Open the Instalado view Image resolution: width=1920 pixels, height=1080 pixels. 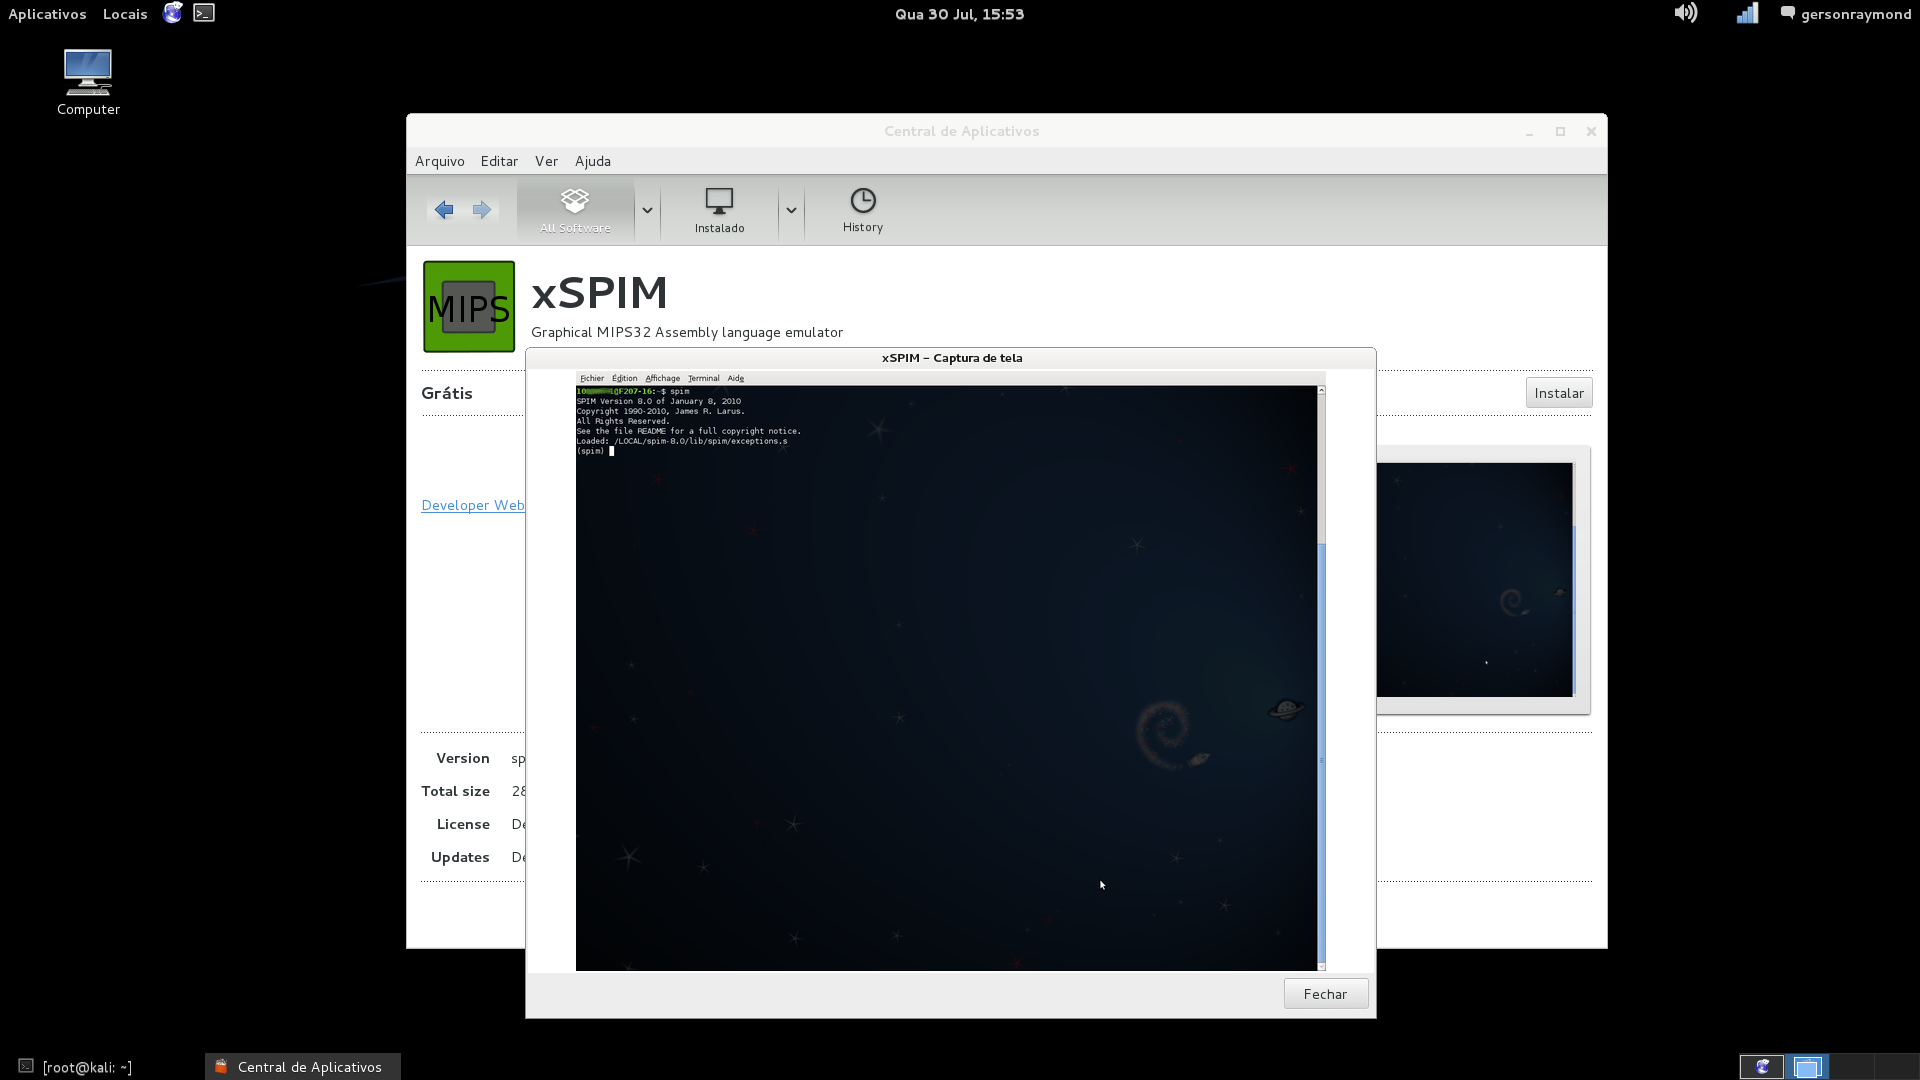[x=719, y=211]
